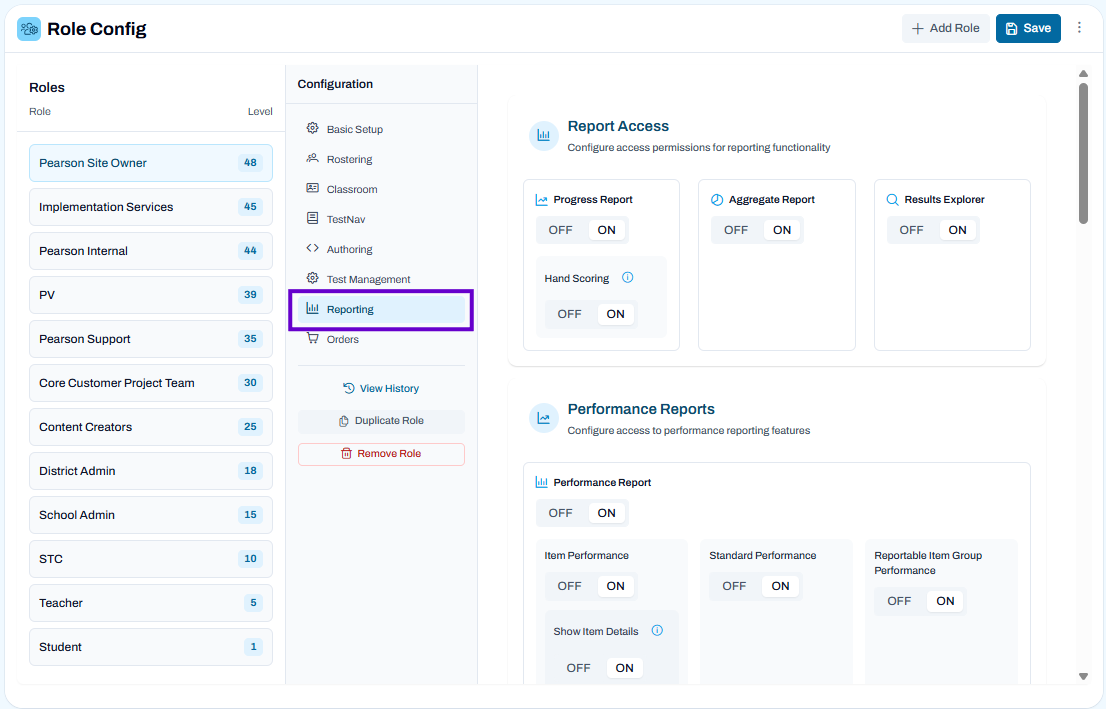
Task: Click the Rostering people icon
Action: click(x=312, y=158)
